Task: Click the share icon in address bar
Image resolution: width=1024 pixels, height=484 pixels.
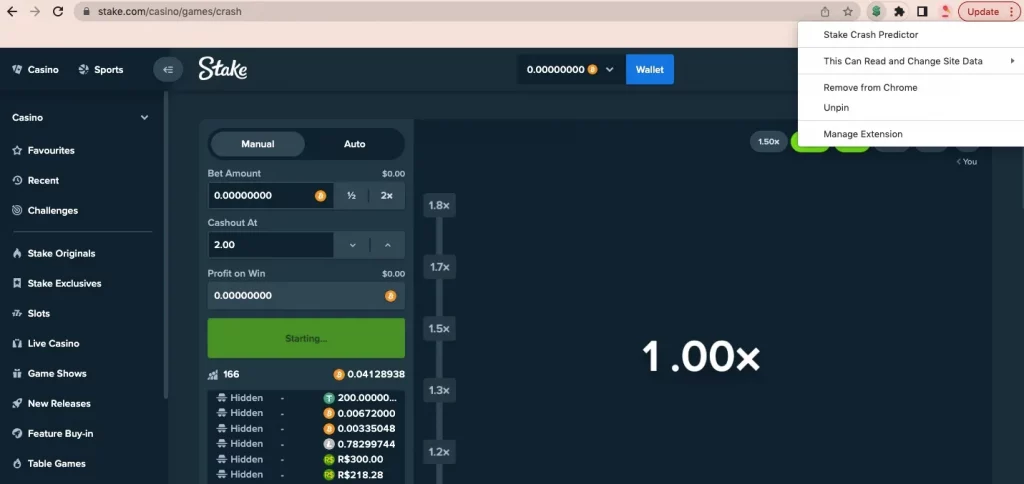Action: (x=825, y=12)
